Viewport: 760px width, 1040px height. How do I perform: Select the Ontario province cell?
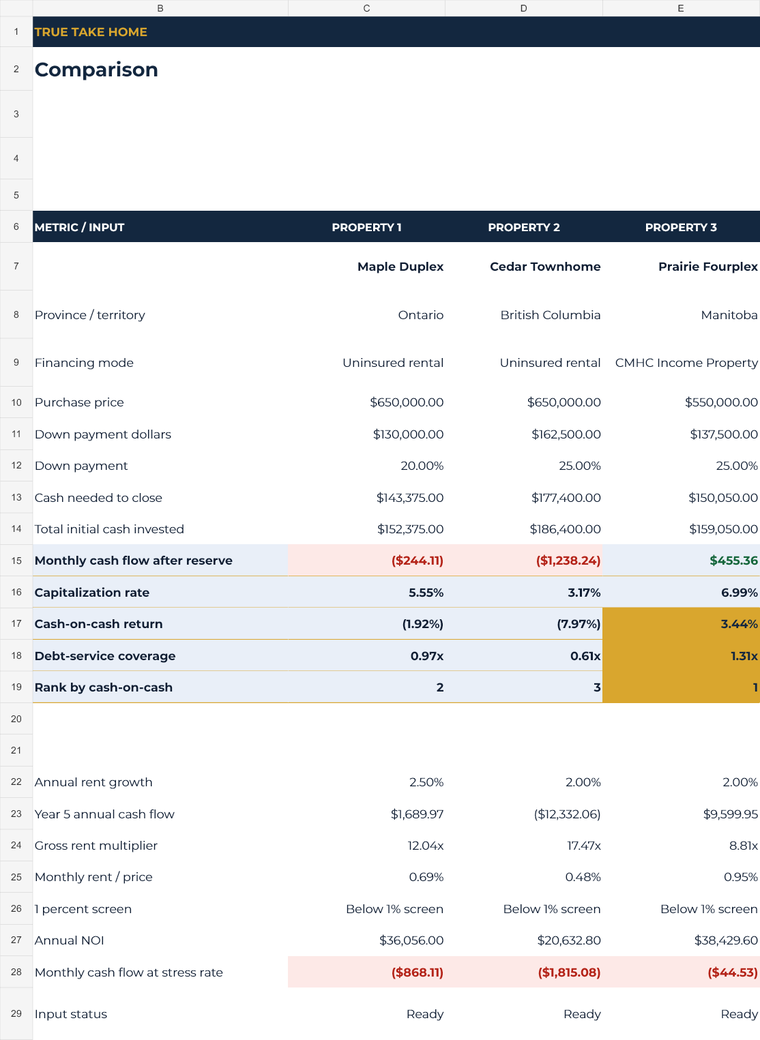(x=366, y=314)
